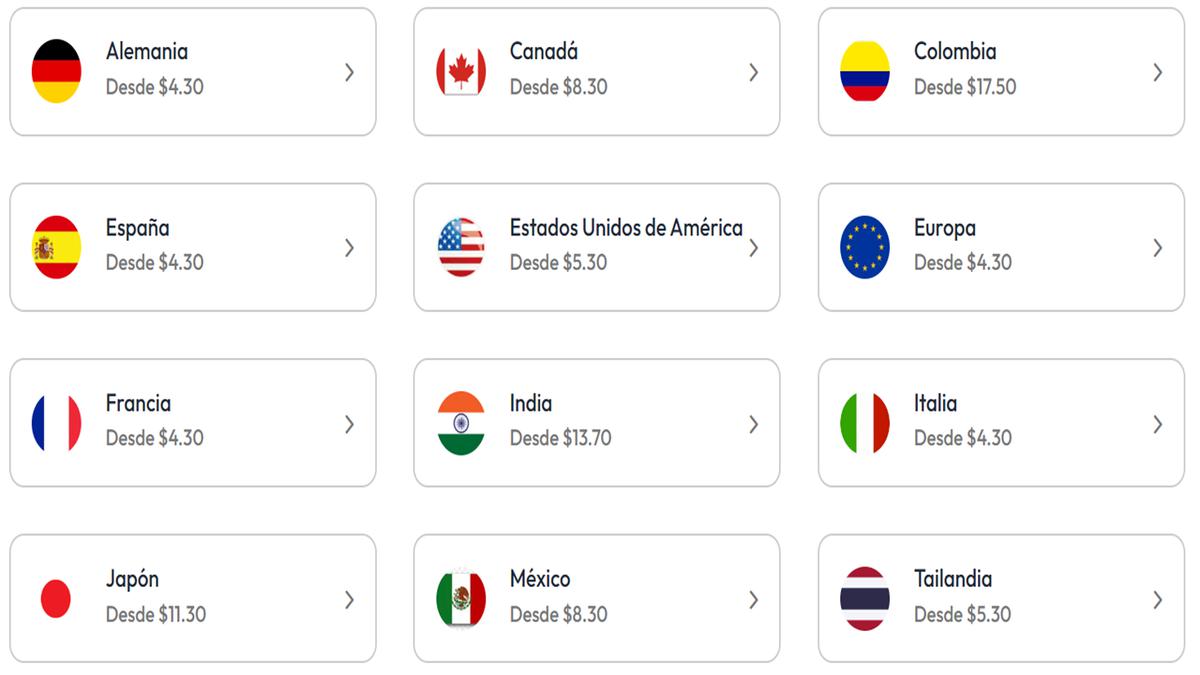Click the Thailand flag icon
The image size is (1200, 675).
pos(864,599)
